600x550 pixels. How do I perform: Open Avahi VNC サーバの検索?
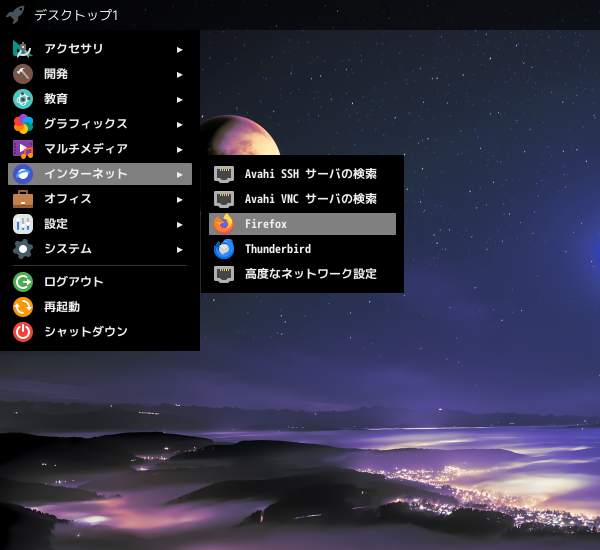point(302,199)
